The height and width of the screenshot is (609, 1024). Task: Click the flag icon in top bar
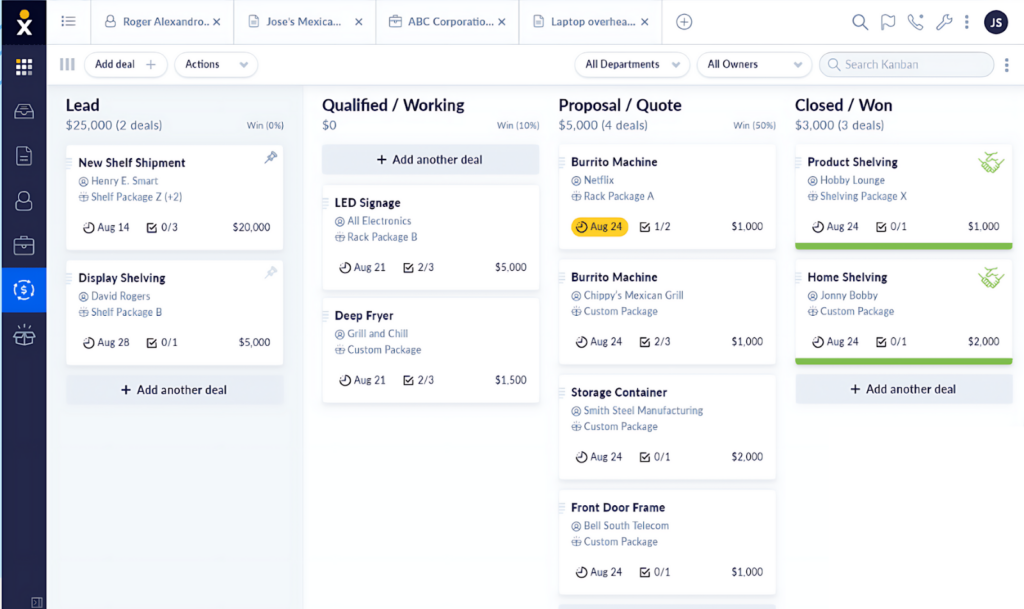tap(888, 22)
